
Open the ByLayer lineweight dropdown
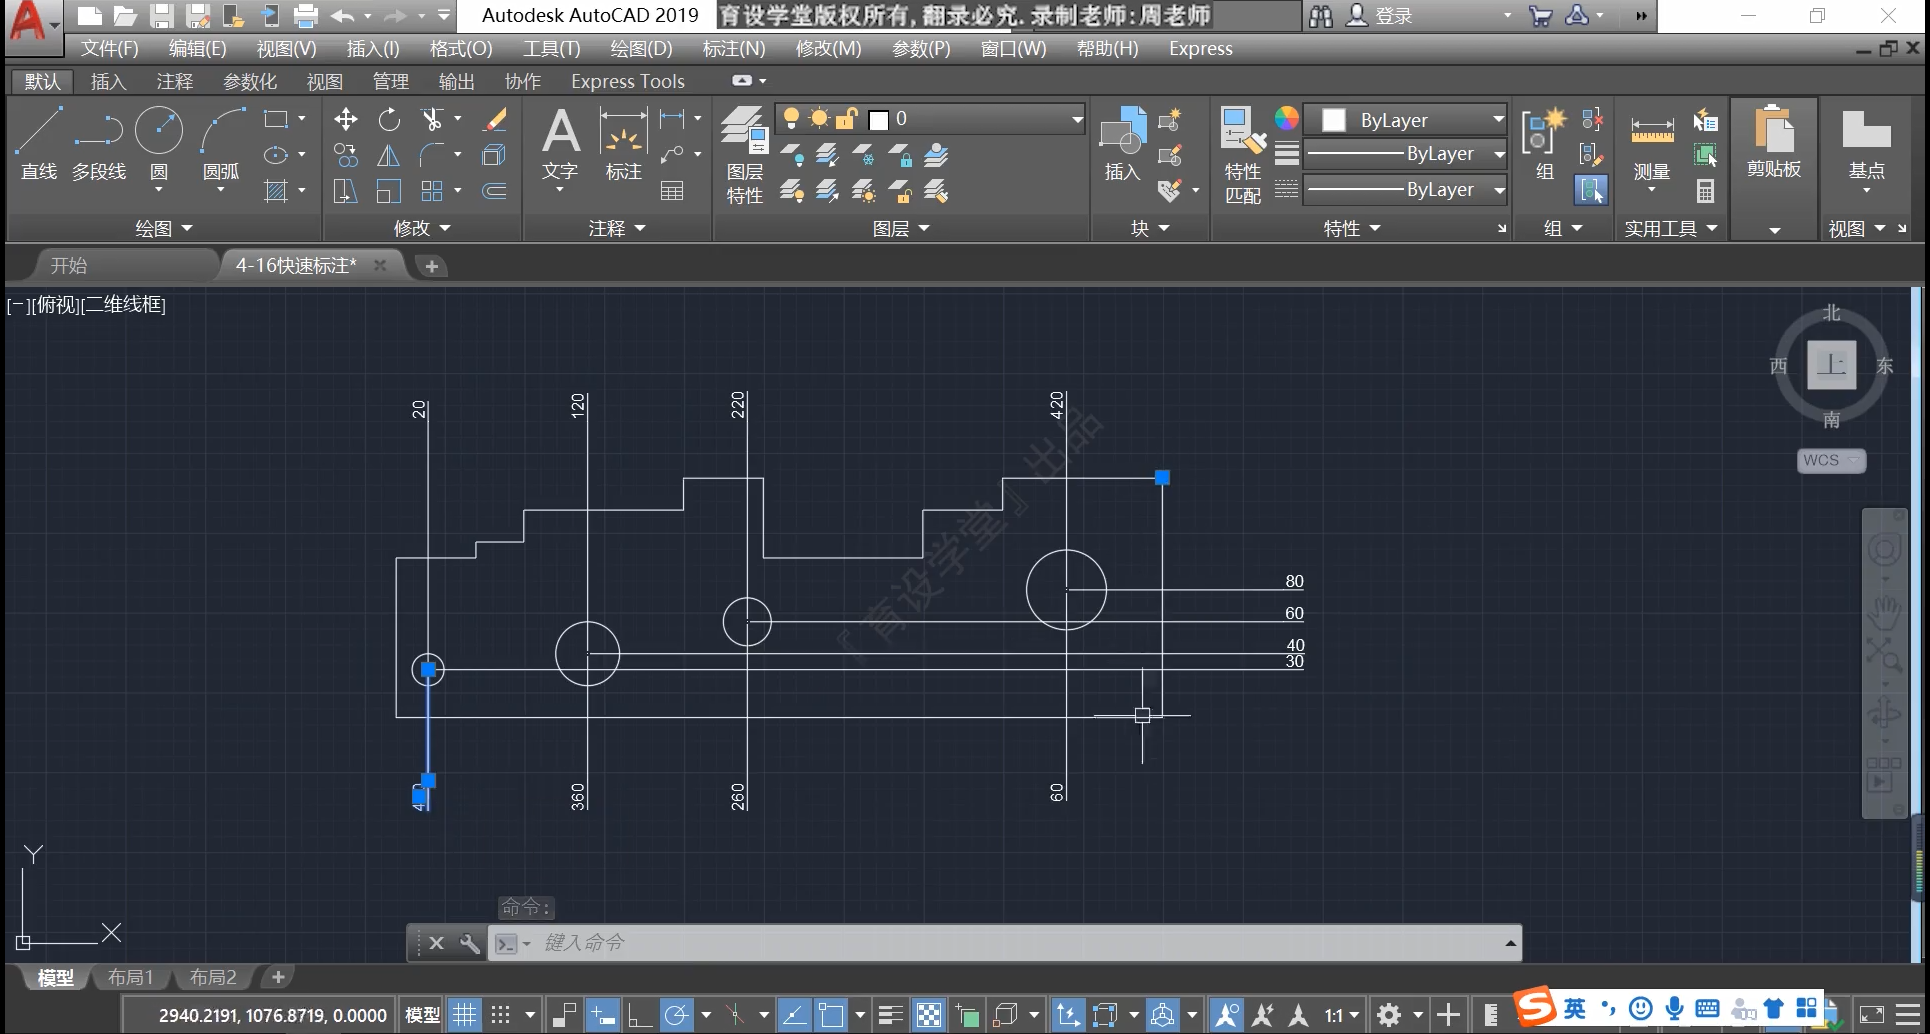[1406, 154]
